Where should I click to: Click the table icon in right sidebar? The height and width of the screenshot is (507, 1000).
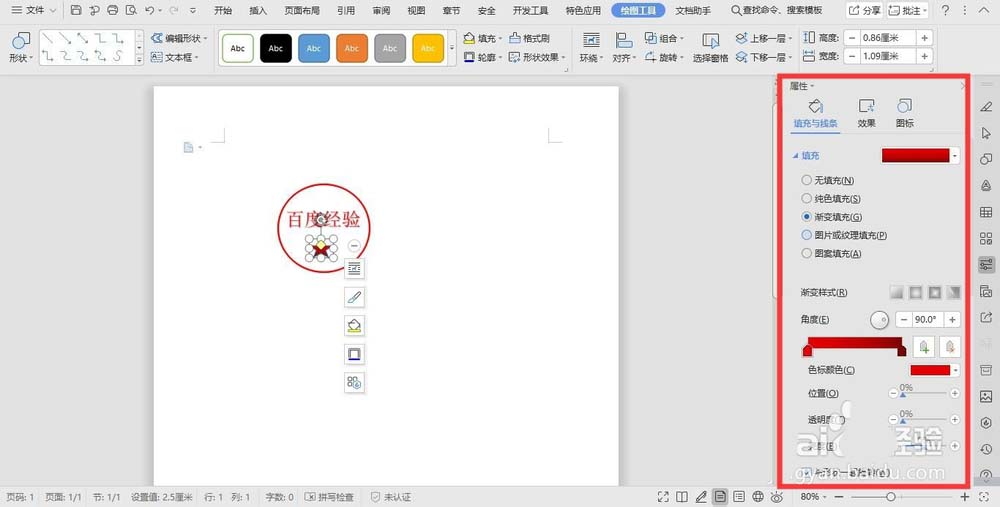click(x=986, y=212)
